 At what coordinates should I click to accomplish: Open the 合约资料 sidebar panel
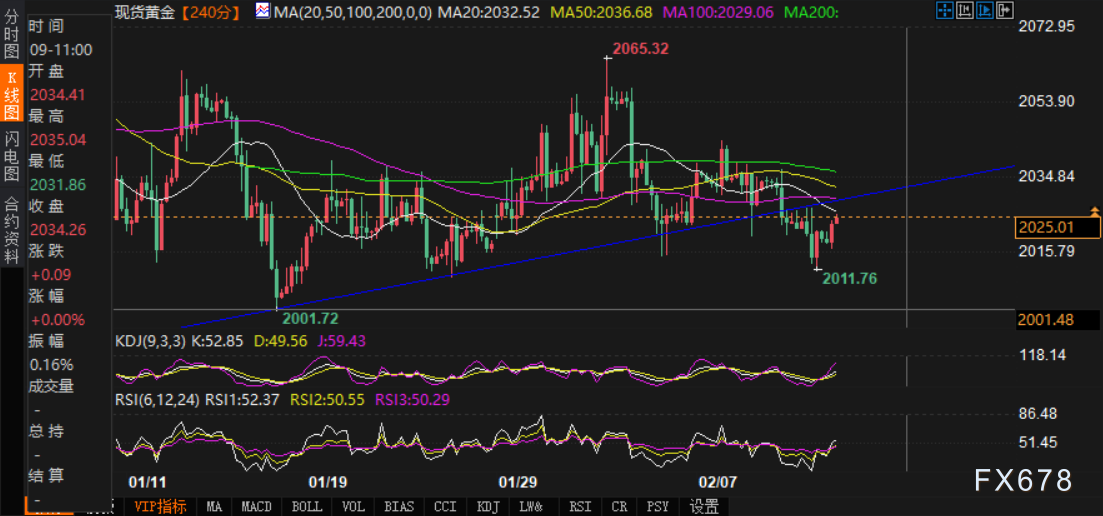[x=12, y=229]
